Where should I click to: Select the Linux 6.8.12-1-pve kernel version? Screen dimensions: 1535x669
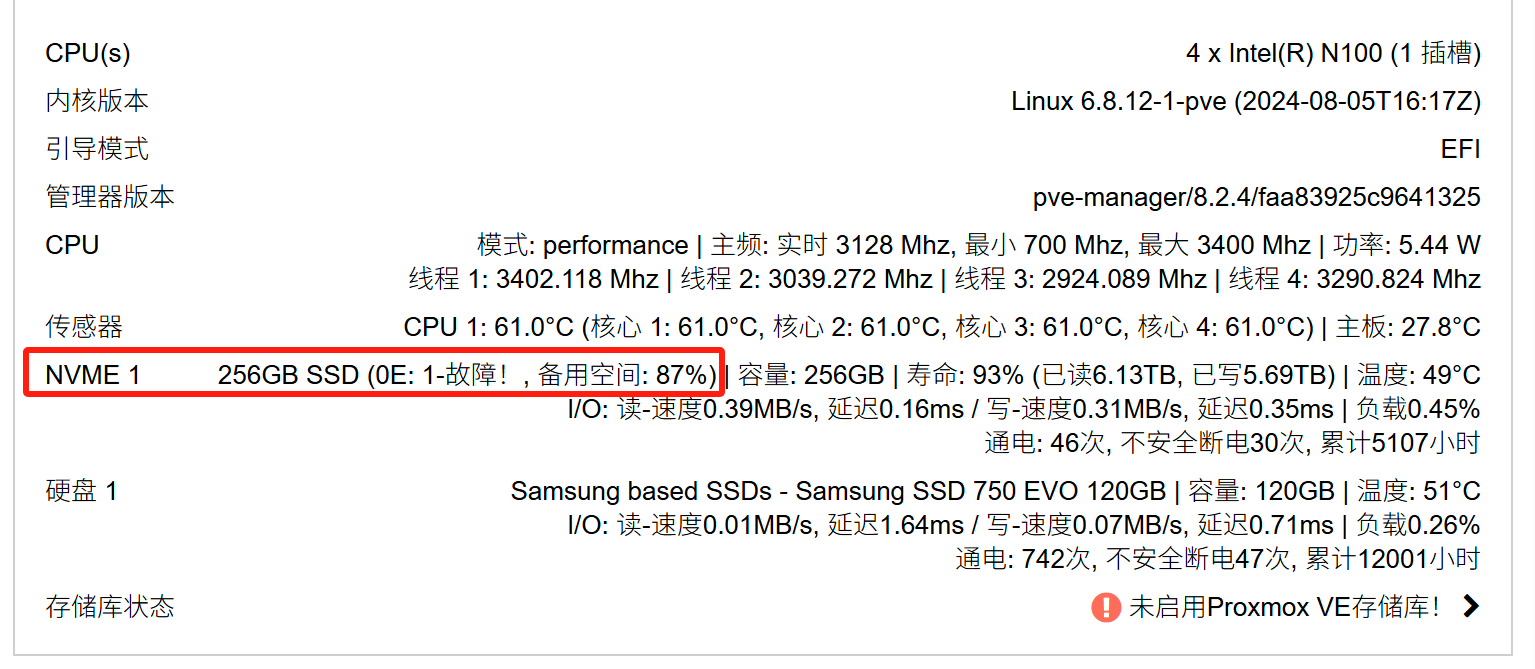1246,101
